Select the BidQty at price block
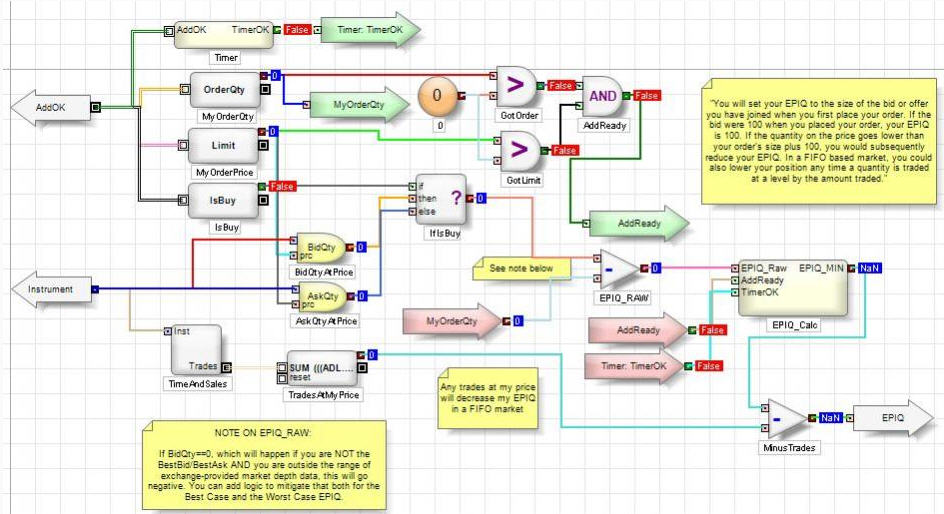This screenshot has width=944, height=514. point(322,246)
